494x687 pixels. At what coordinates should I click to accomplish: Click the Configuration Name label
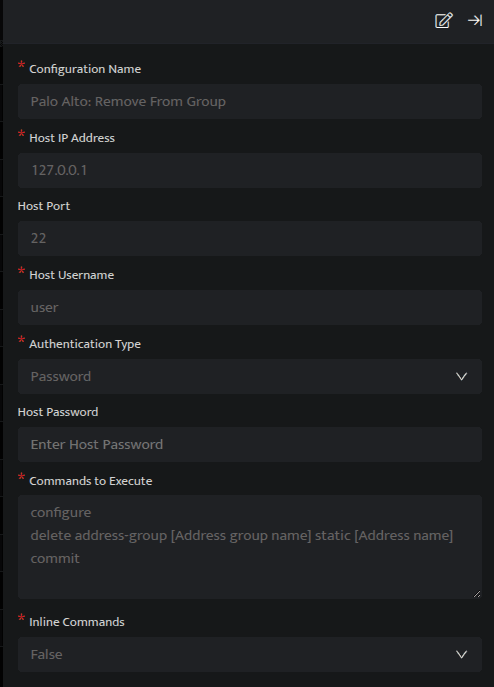pos(85,69)
